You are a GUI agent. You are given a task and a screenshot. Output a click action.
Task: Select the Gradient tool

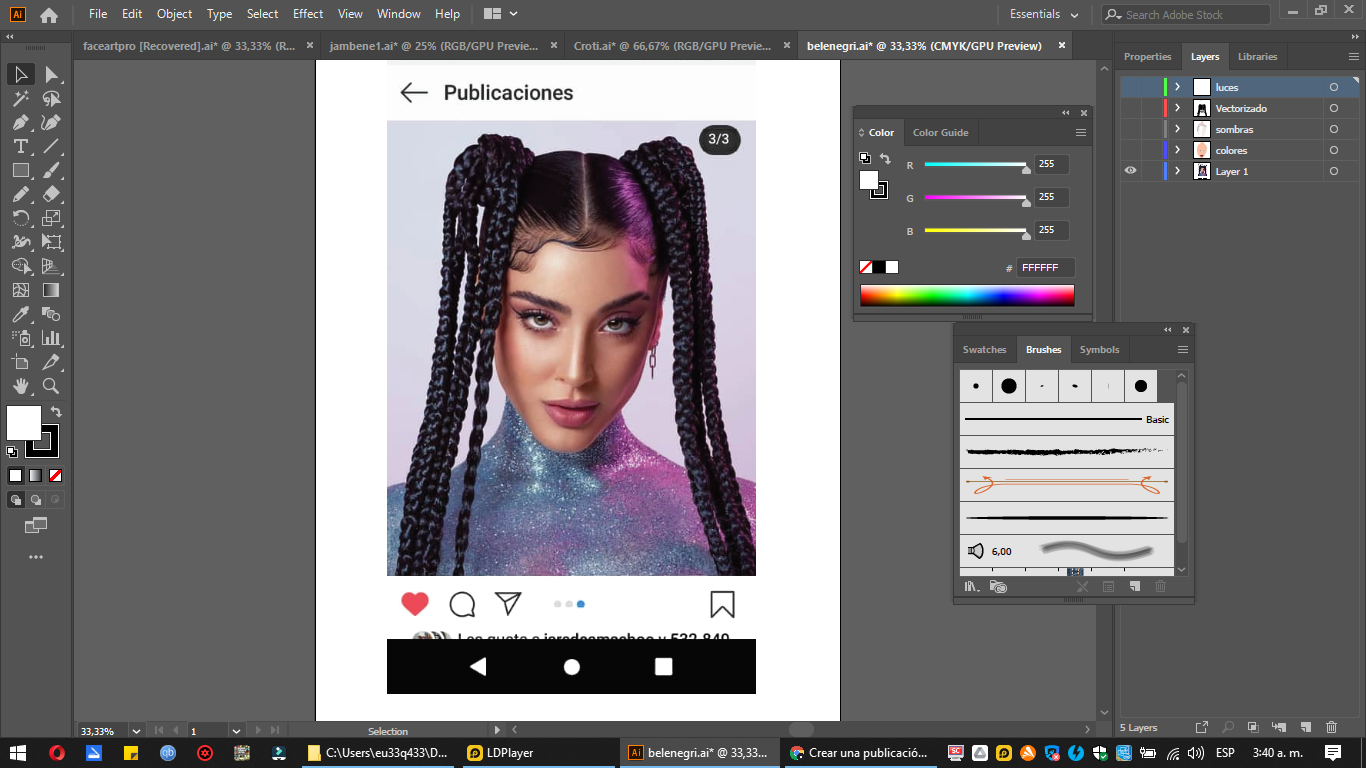pos(51,290)
